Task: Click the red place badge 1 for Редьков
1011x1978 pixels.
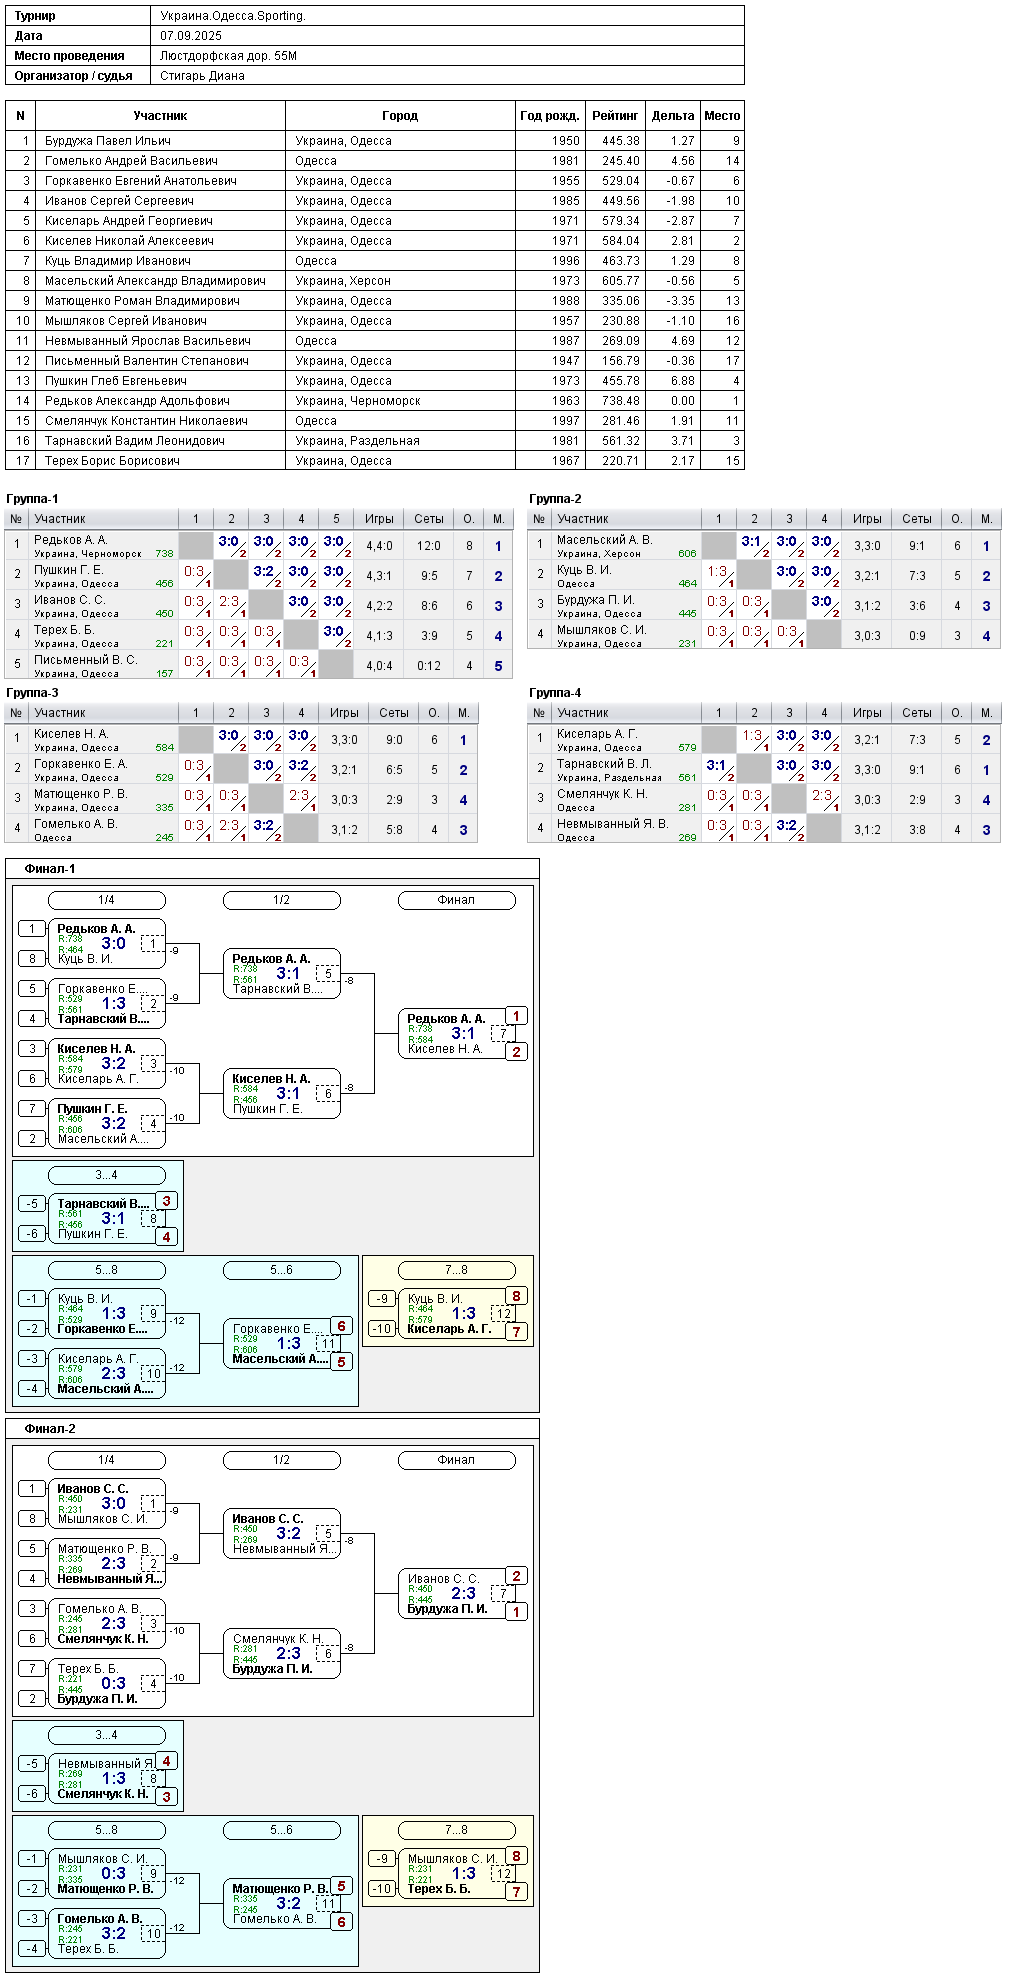Action: tap(516, 1016)
